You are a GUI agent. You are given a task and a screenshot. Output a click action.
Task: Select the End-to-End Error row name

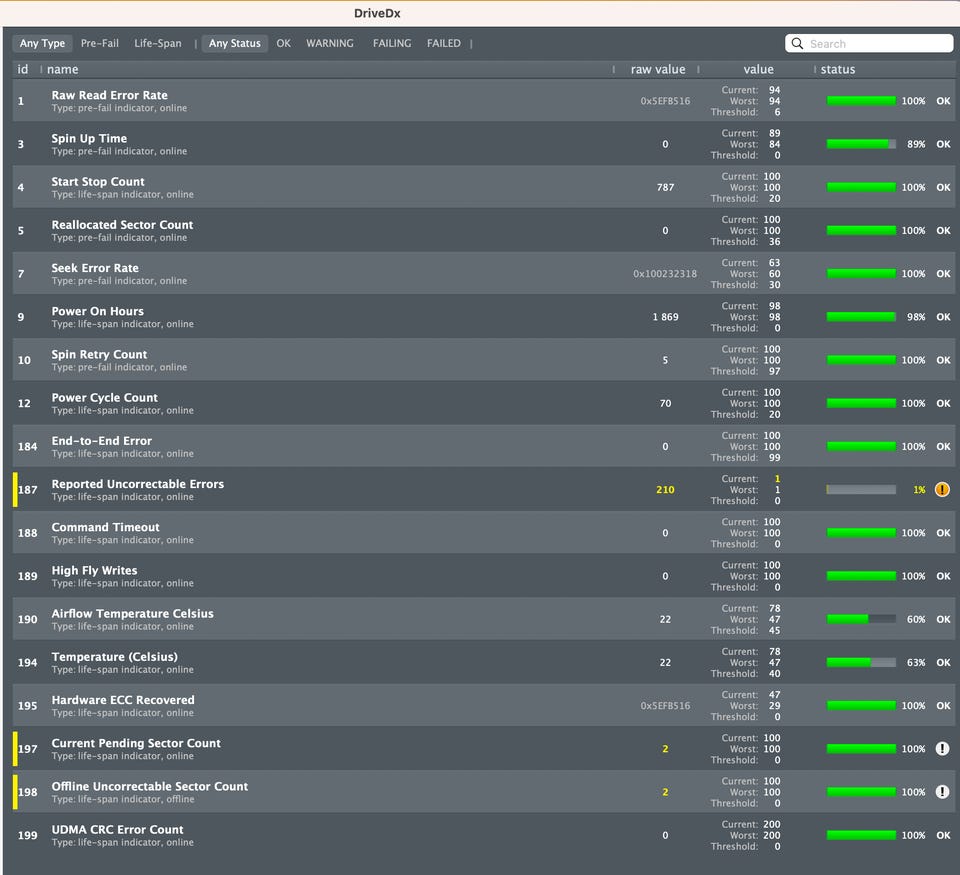(102, 440)
